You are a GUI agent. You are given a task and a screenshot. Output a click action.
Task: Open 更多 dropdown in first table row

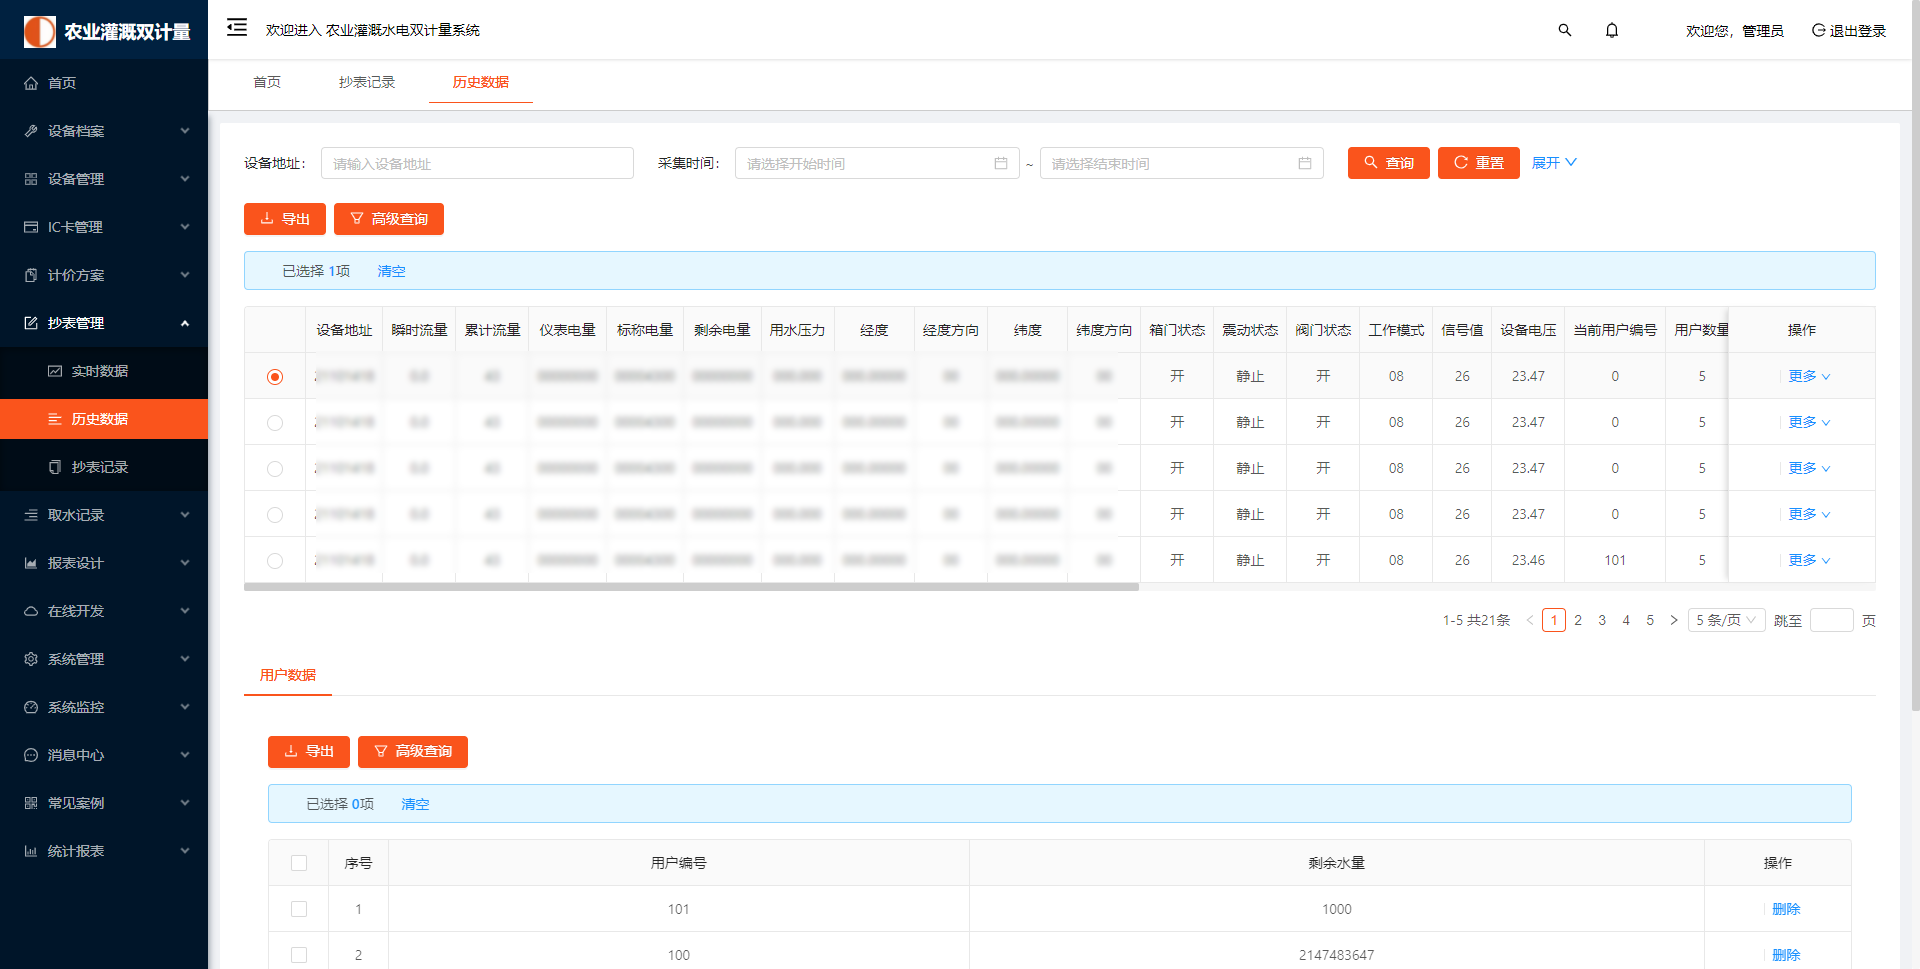pyautogui.click(x=1809, y=376)
